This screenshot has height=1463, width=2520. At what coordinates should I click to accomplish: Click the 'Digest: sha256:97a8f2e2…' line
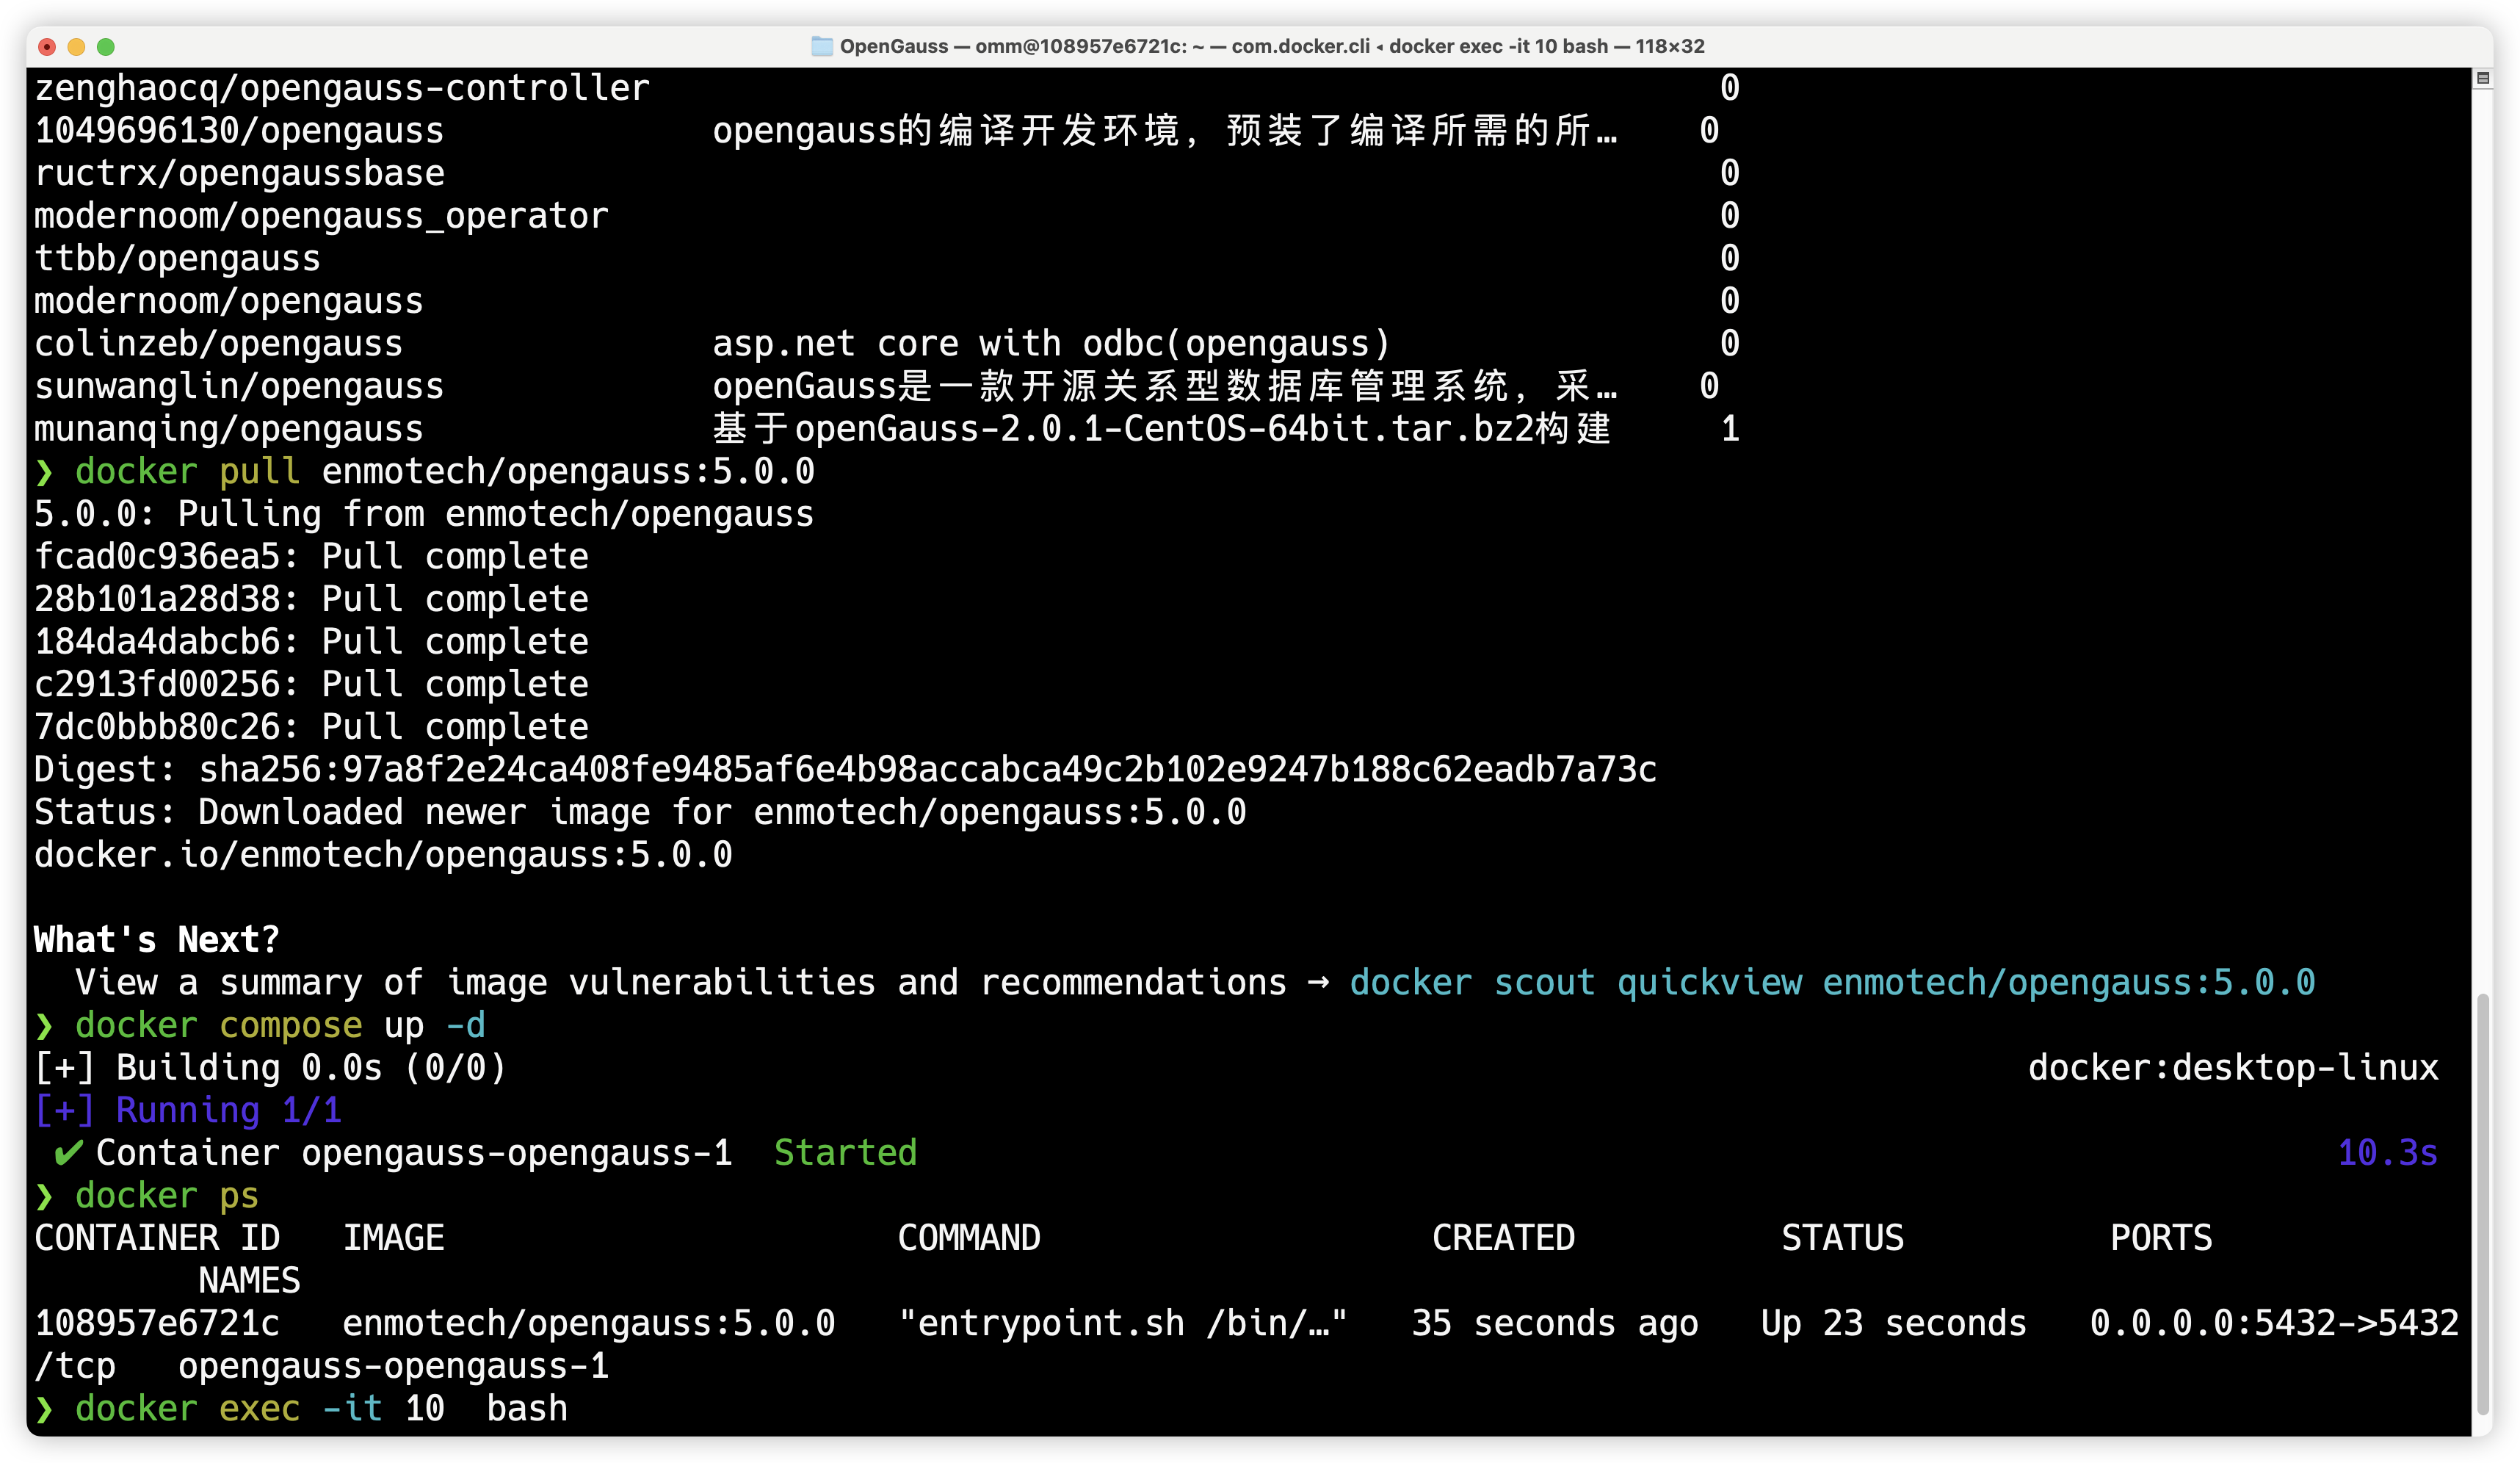[845, 769]
